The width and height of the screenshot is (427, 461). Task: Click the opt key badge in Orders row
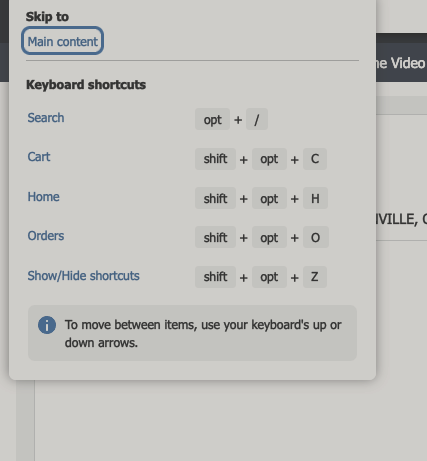(269, 237)
